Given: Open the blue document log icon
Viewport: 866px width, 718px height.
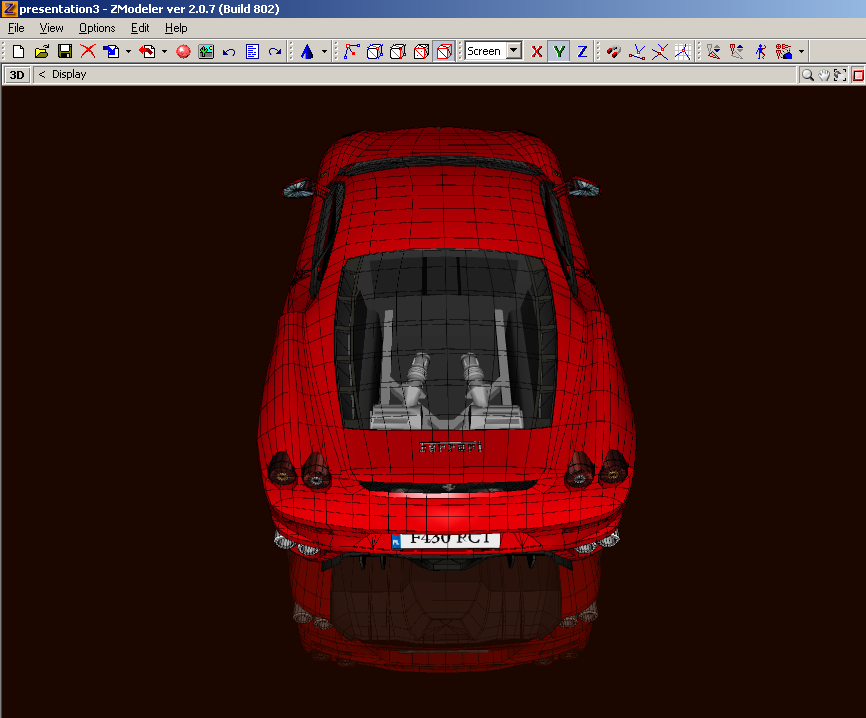Looking at the screenshot, I should [252, 51].
